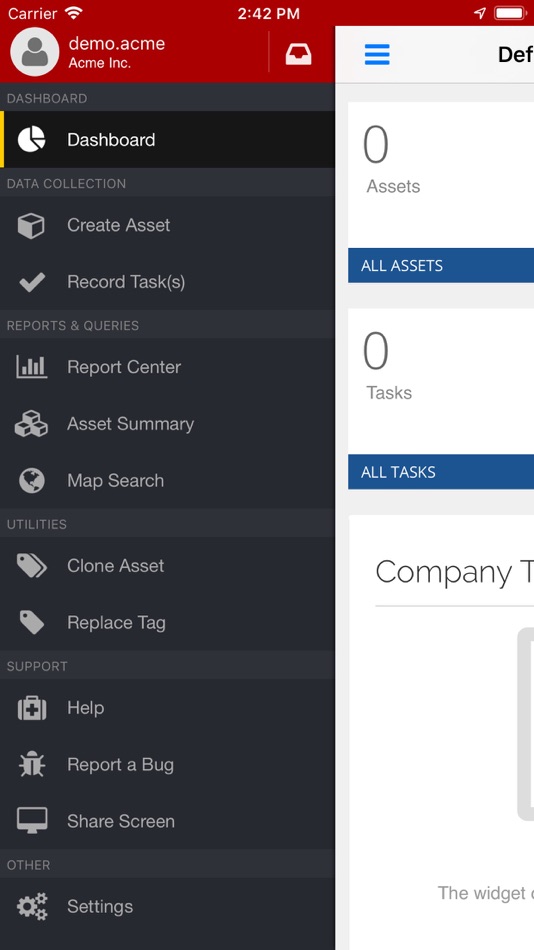Click the Report Center bar chart icon
Image resolution: width=534 pixels, height=950 pixels.
tap(32, 367)
